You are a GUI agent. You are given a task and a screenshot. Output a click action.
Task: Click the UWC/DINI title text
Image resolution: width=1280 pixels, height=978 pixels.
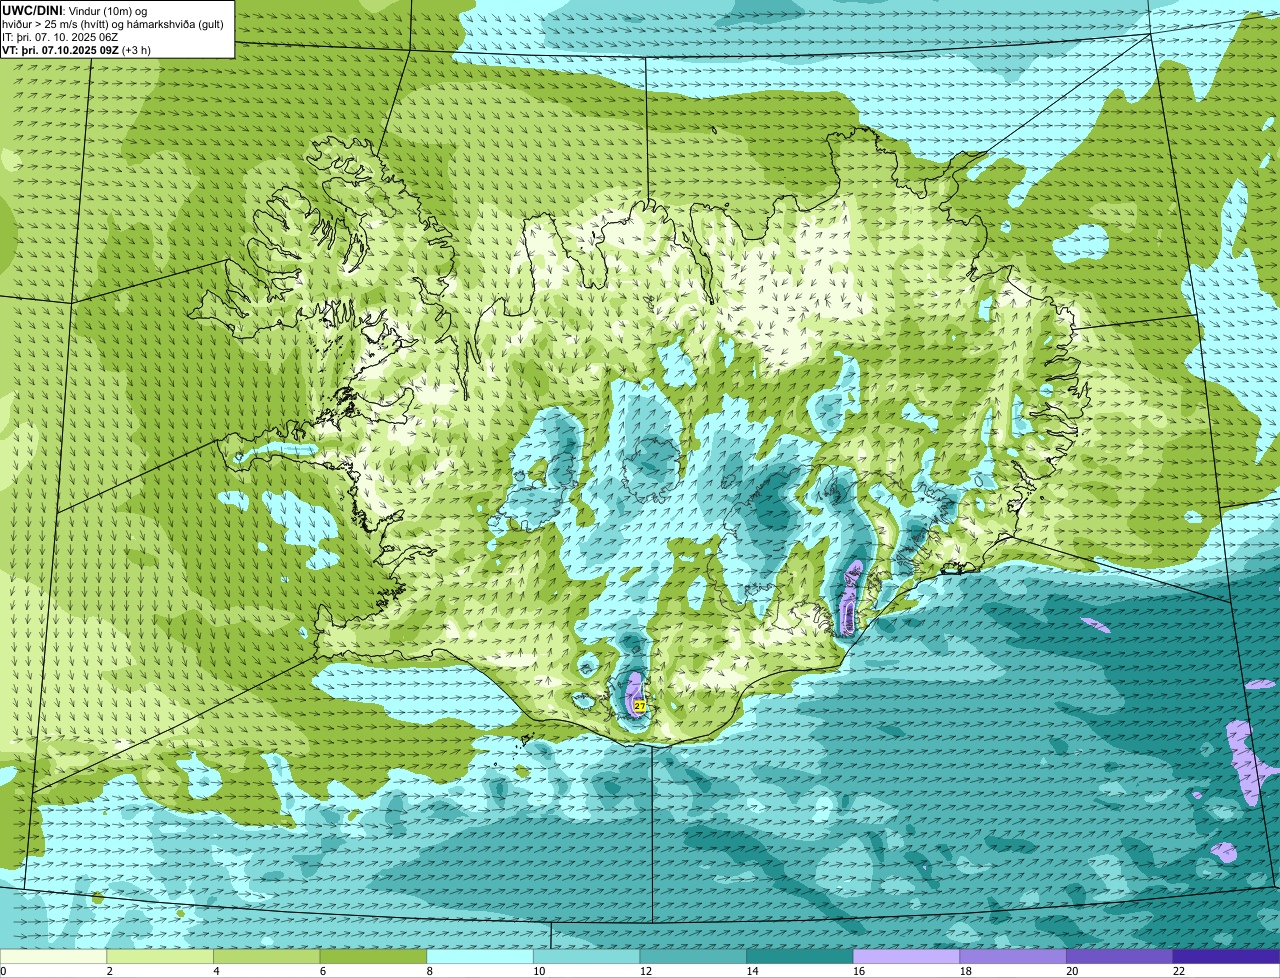pyautogui.click(x=31, y=10)
